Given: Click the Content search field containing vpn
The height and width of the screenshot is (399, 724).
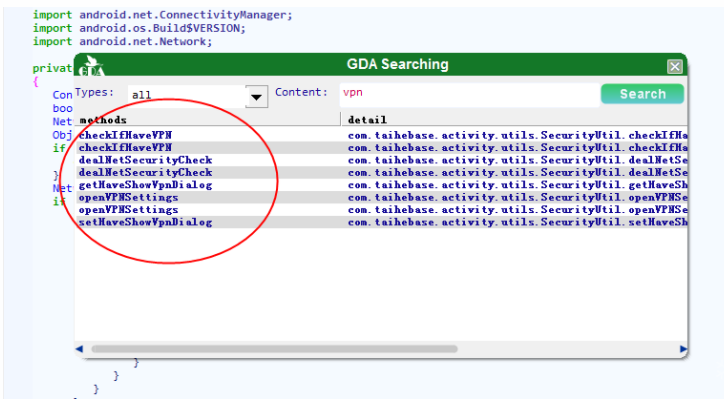Looking at the screenshot, I should pyautogui.click(x=470, y=95).
